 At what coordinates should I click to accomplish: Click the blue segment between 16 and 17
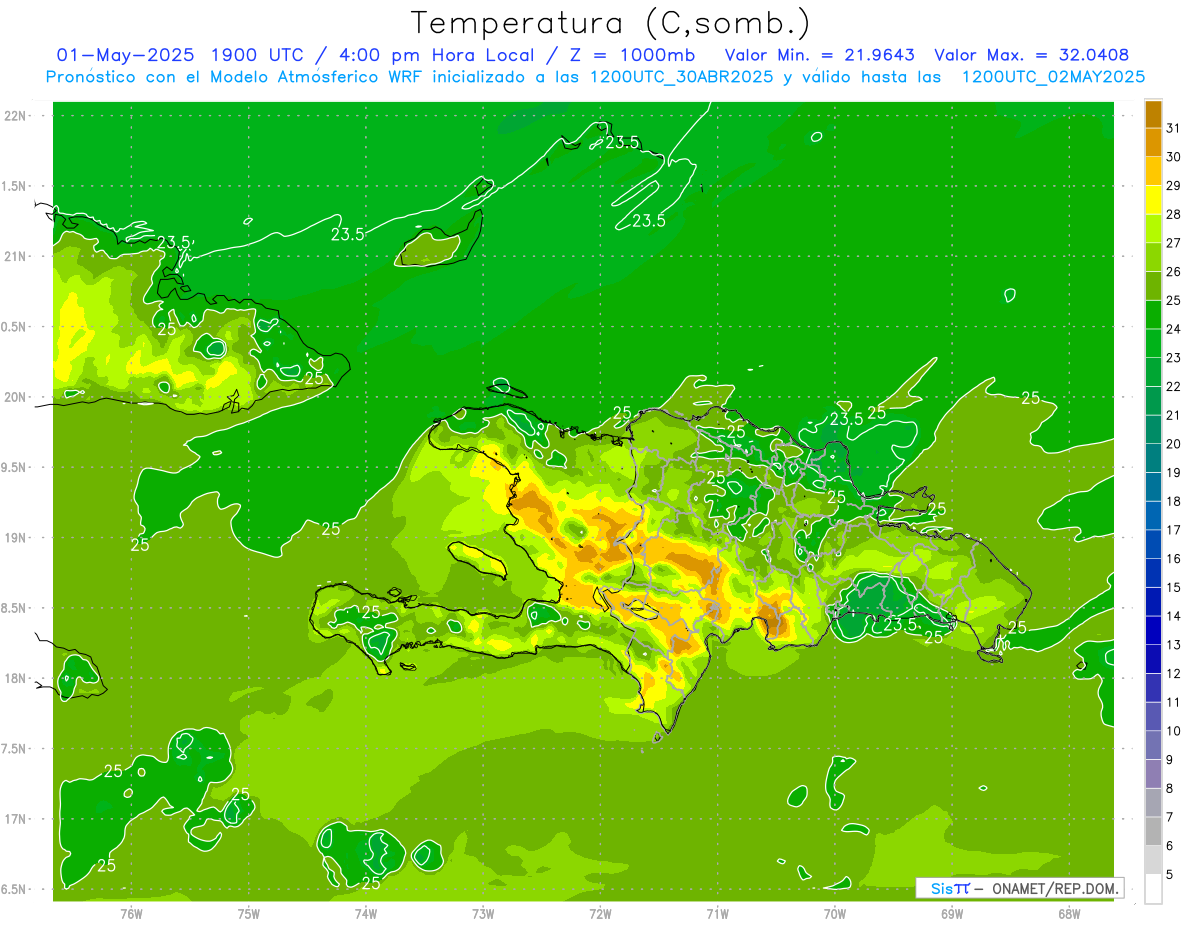[1153, 544]
